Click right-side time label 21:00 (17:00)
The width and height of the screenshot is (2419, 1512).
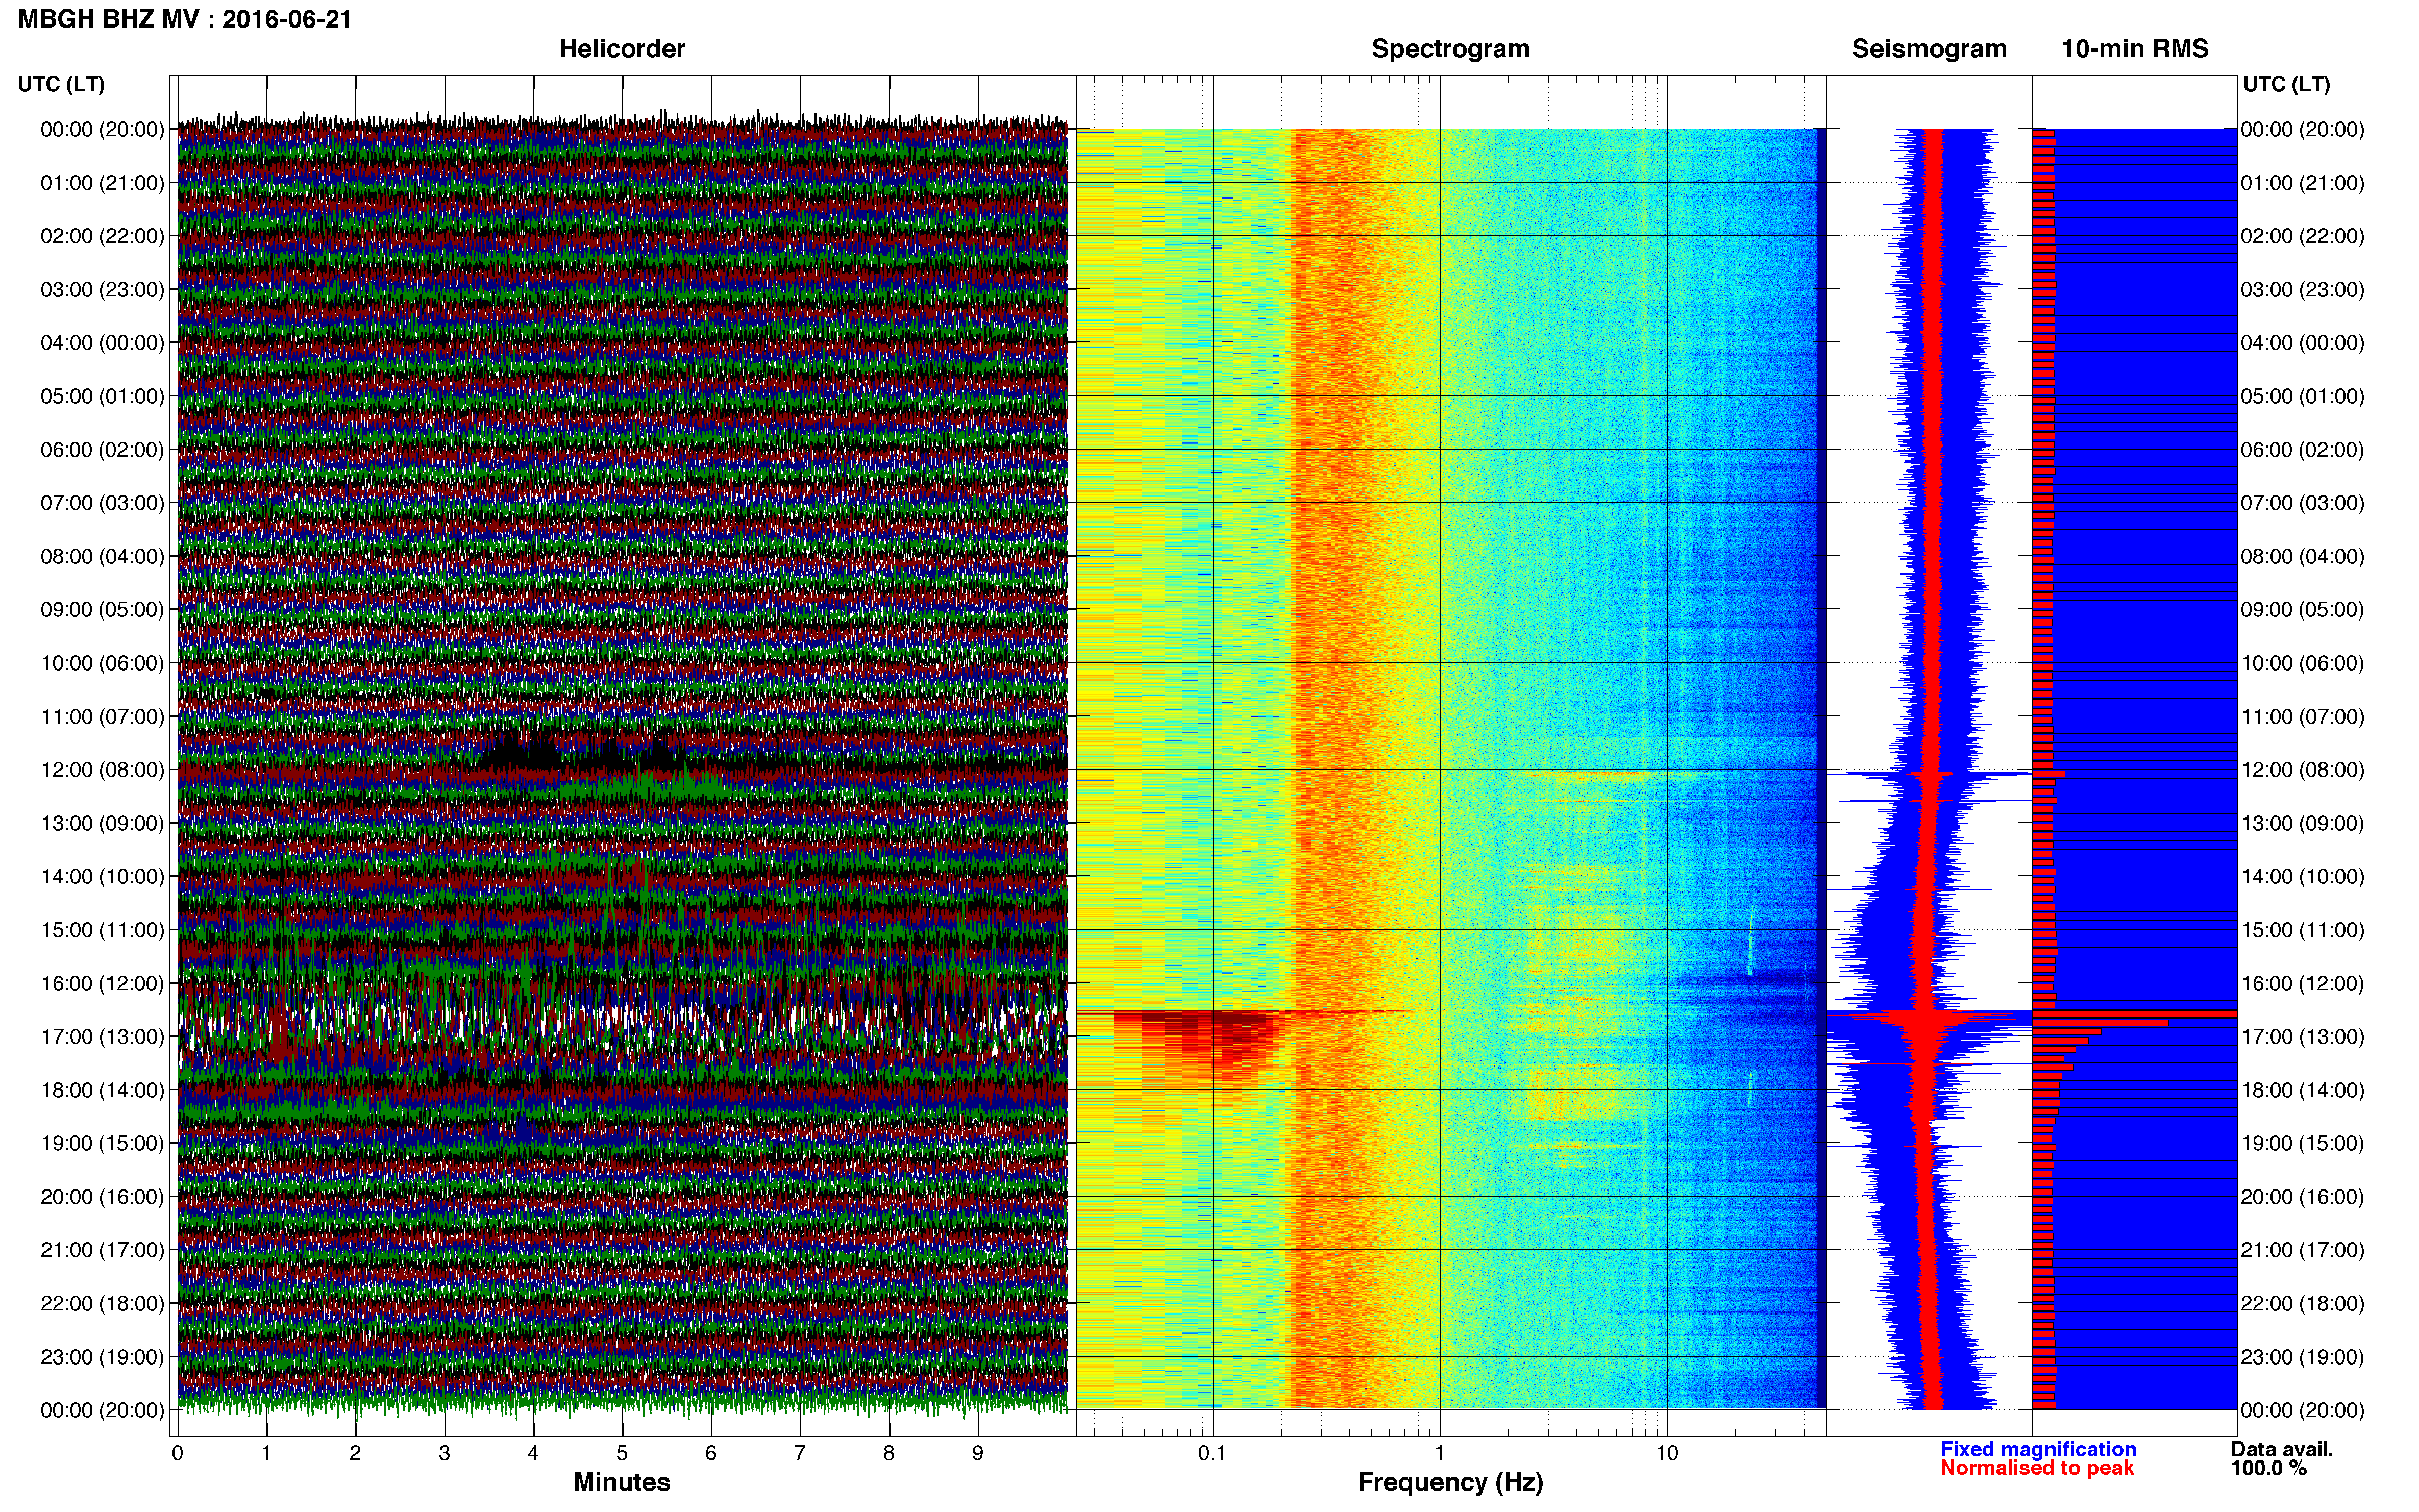2302,1250
